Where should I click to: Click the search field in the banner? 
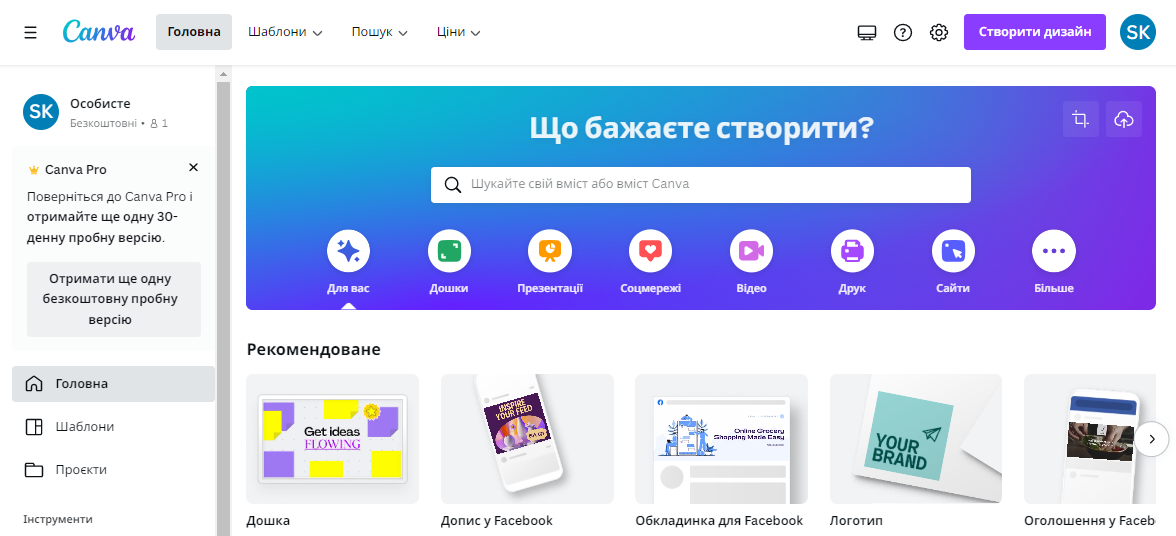click(700, 184)
